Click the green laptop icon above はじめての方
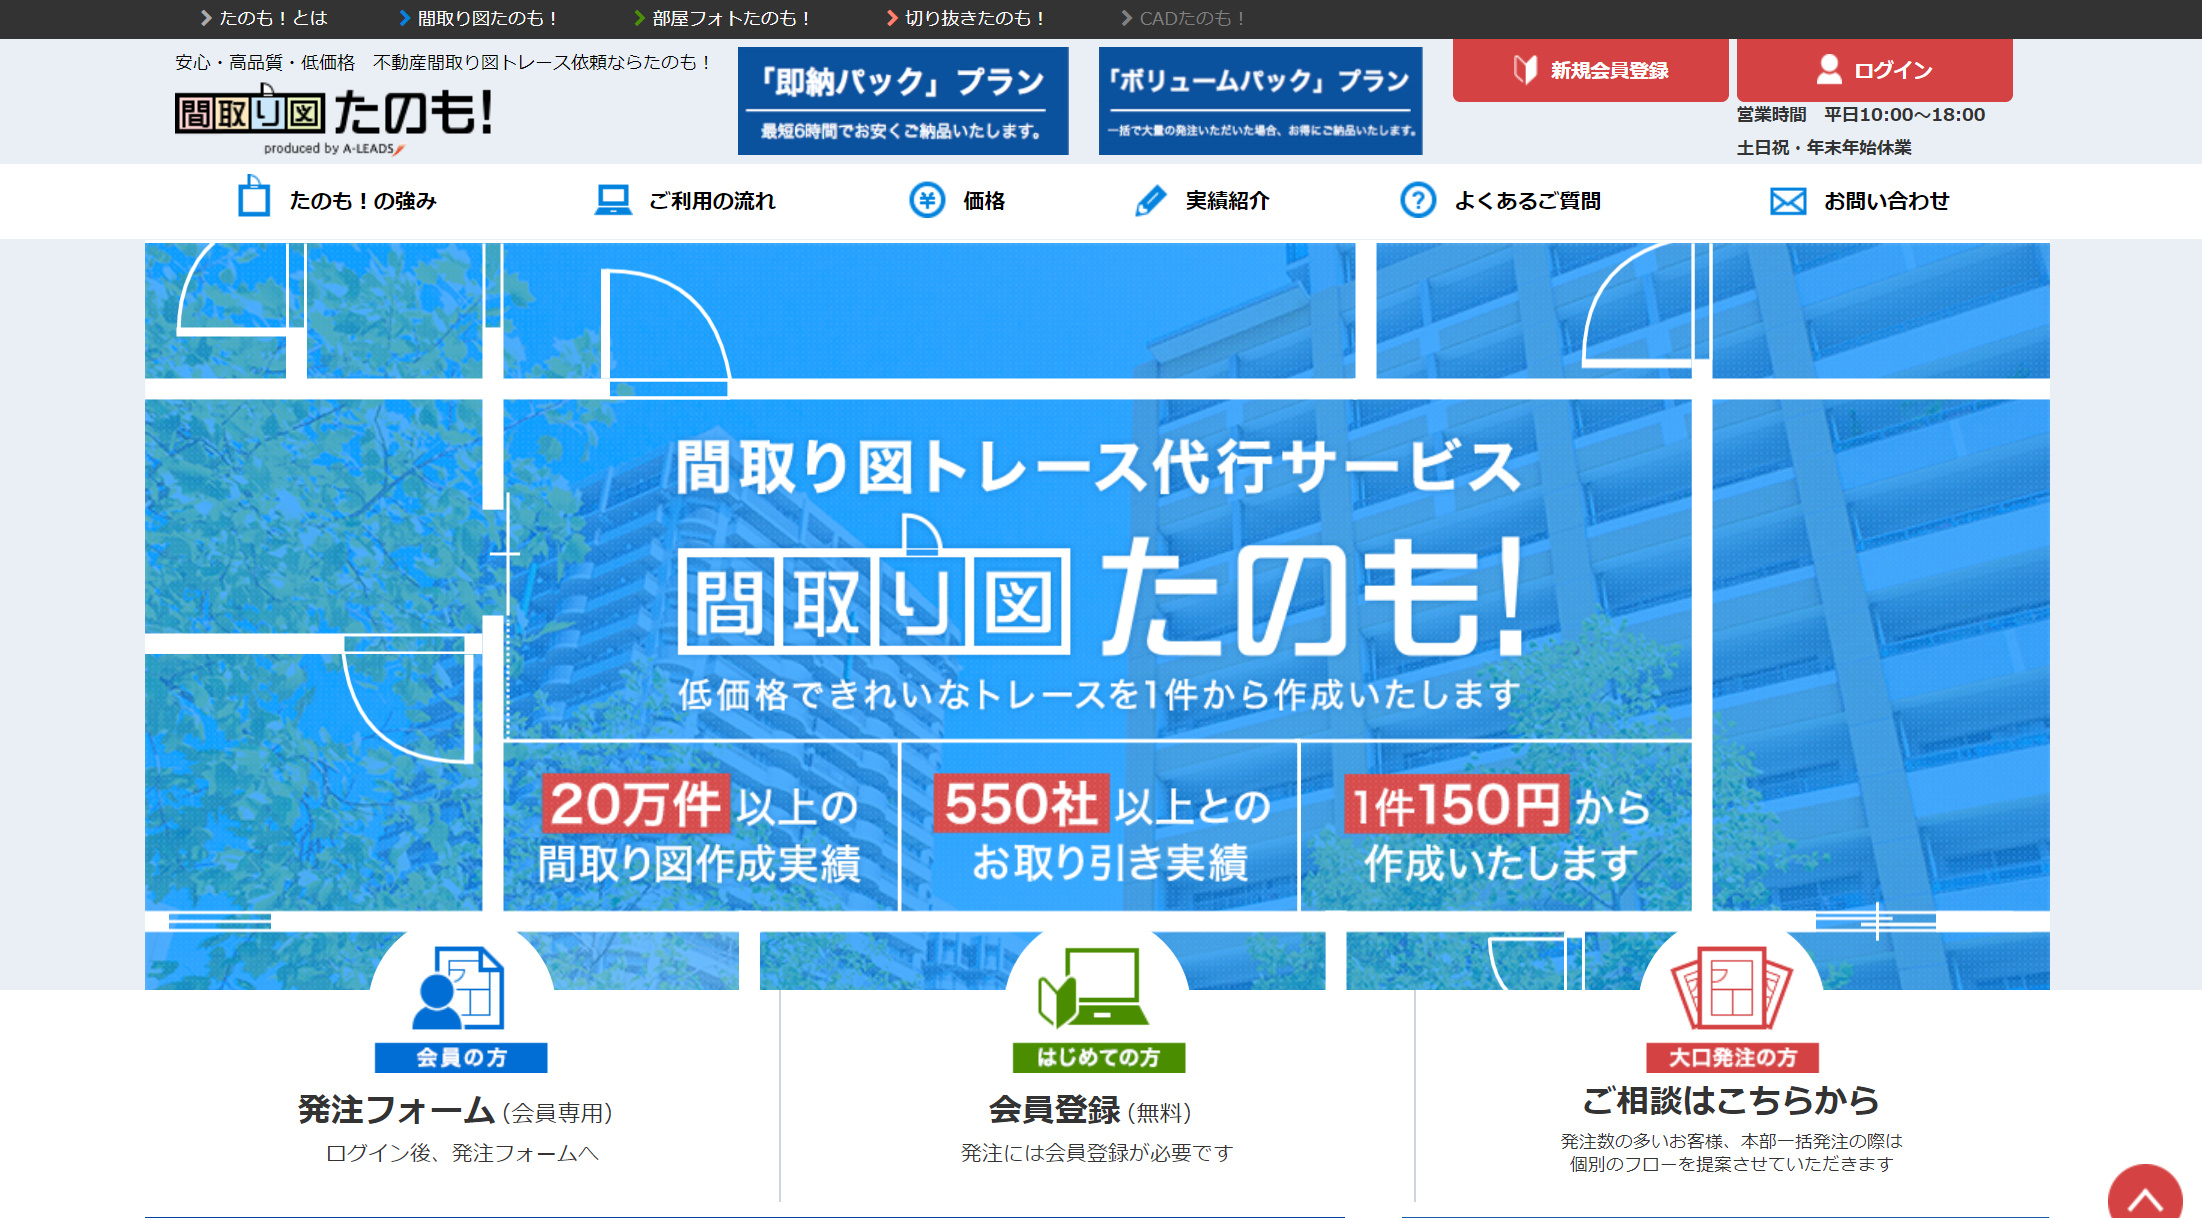This screenshot has width=2202, height=1218. tap(1096, 989)
